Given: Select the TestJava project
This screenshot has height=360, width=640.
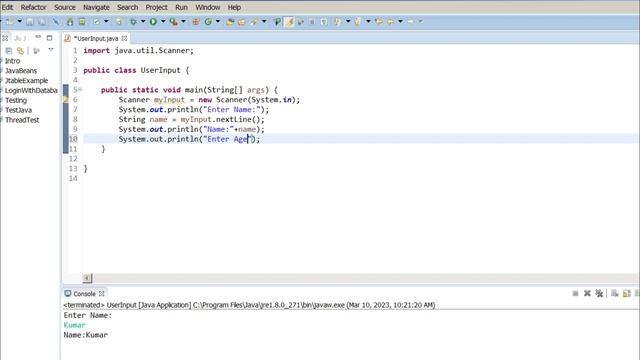Looking at the screenshot, I should click(x=18, y=110).
